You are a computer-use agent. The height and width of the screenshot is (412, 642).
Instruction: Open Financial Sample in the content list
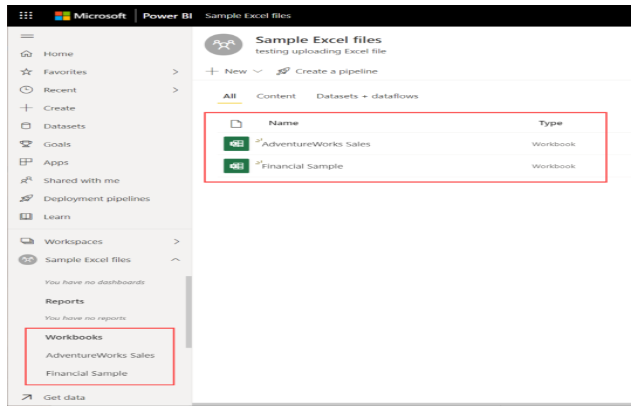point(303,166)
